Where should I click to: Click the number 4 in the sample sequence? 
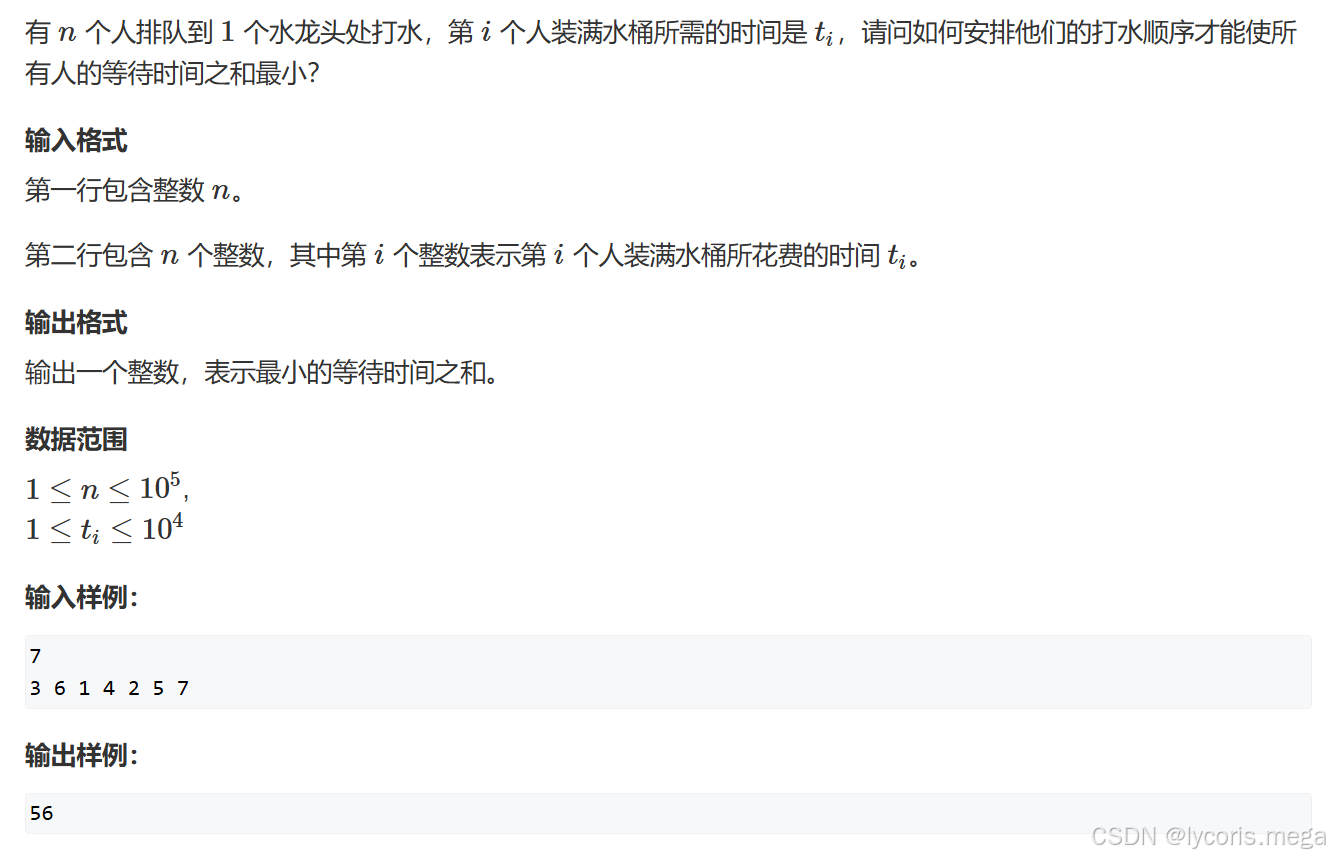109,688
